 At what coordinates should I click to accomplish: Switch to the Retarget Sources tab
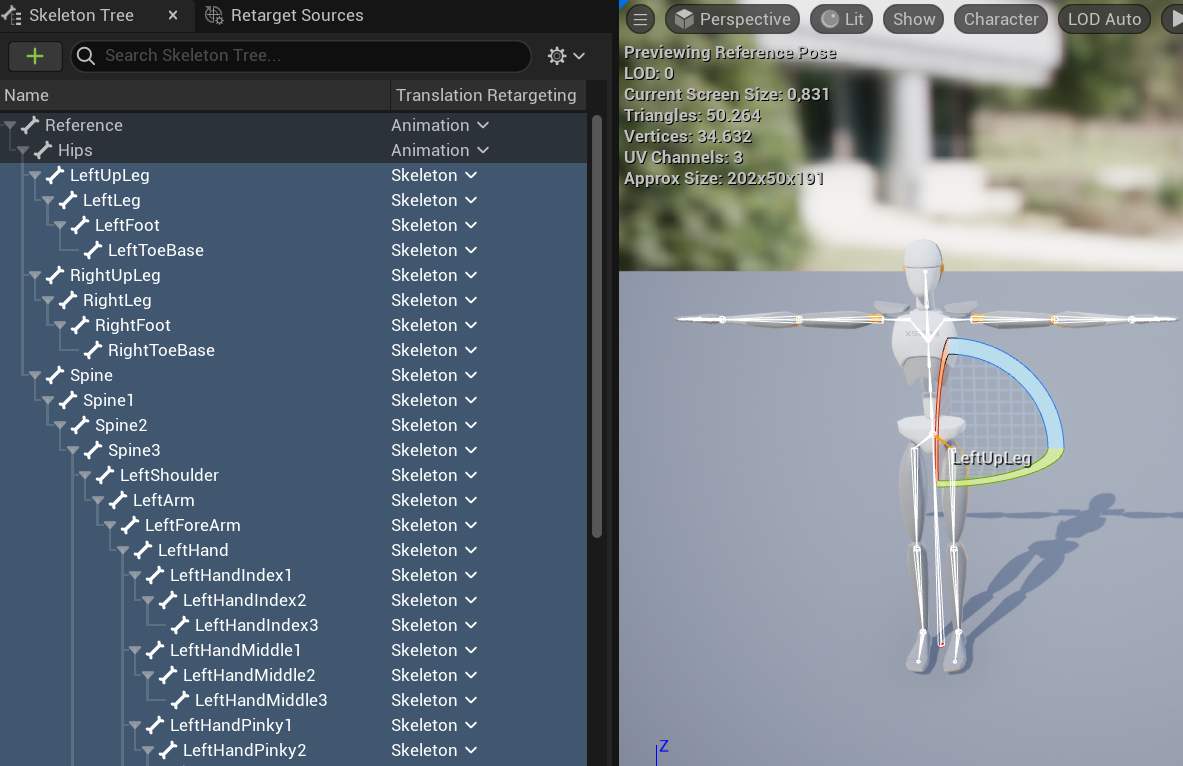[x=298, y=15]
